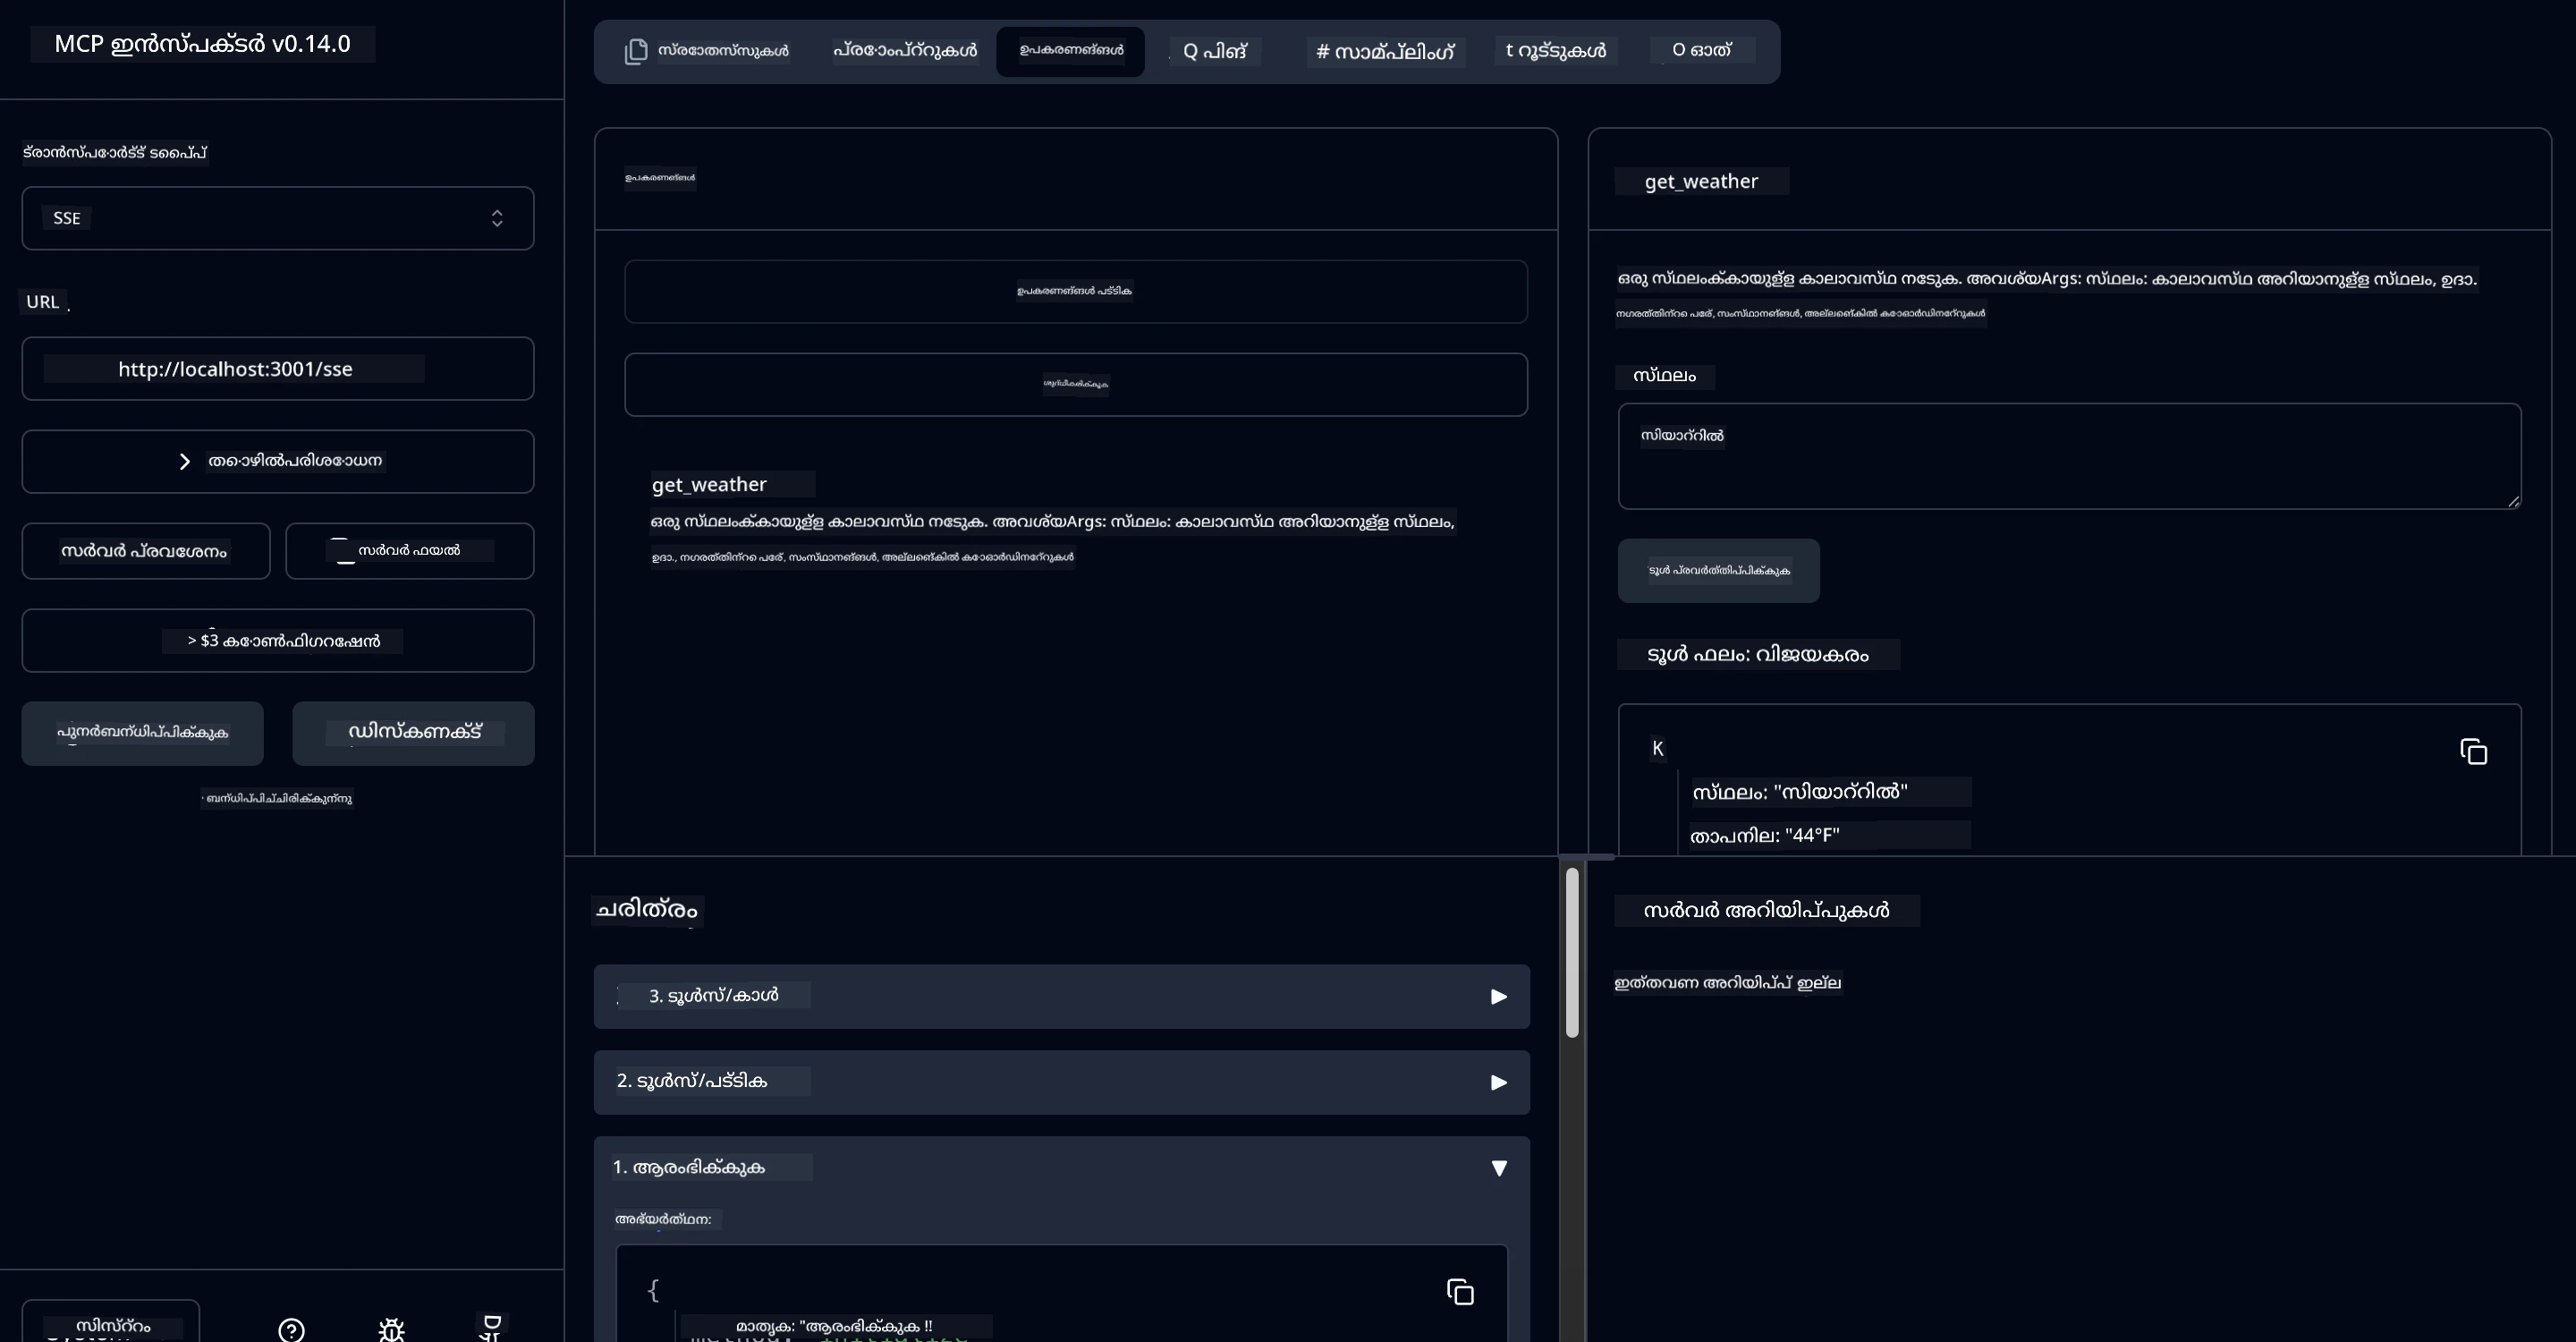Click the ഉപകരണങ്ങൾ പട്ടിക list tools button

pyautogui.click(x=1076, y=291)
